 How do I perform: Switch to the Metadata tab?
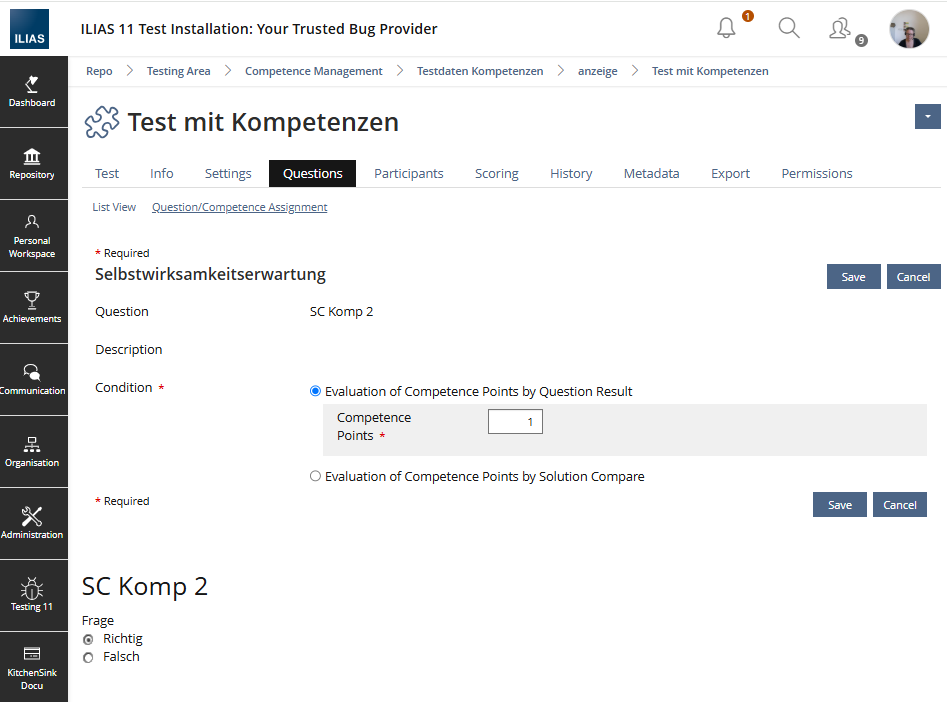click(x=651, y=173)
